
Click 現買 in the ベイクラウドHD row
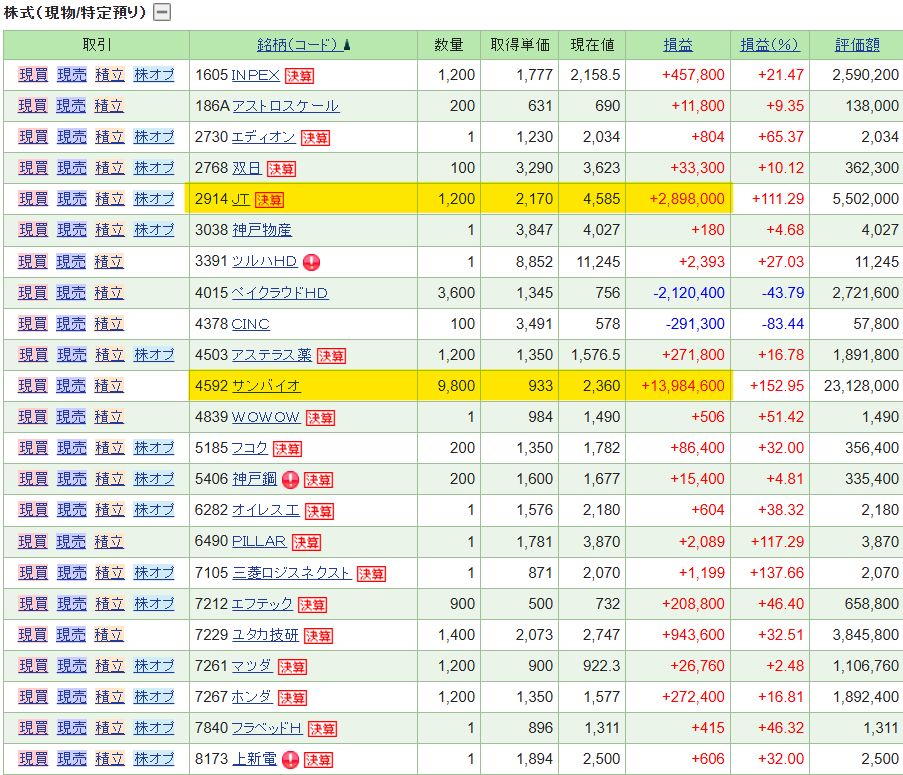click(x=33, y=294)
